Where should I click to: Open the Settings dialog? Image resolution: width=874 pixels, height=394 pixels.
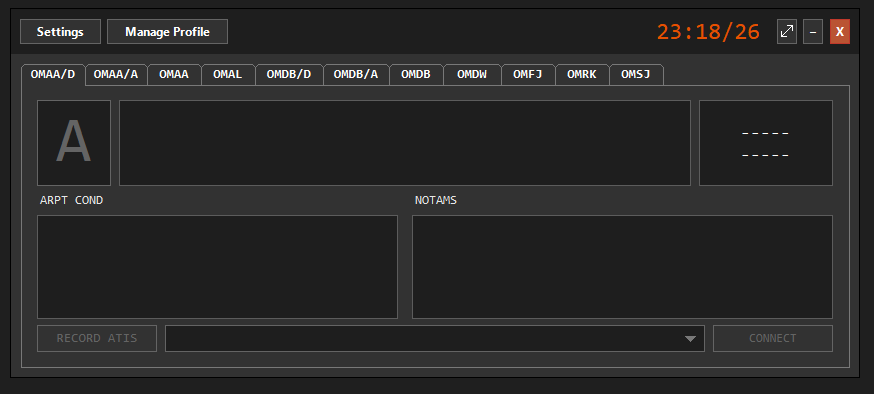(x=60, y=32)
